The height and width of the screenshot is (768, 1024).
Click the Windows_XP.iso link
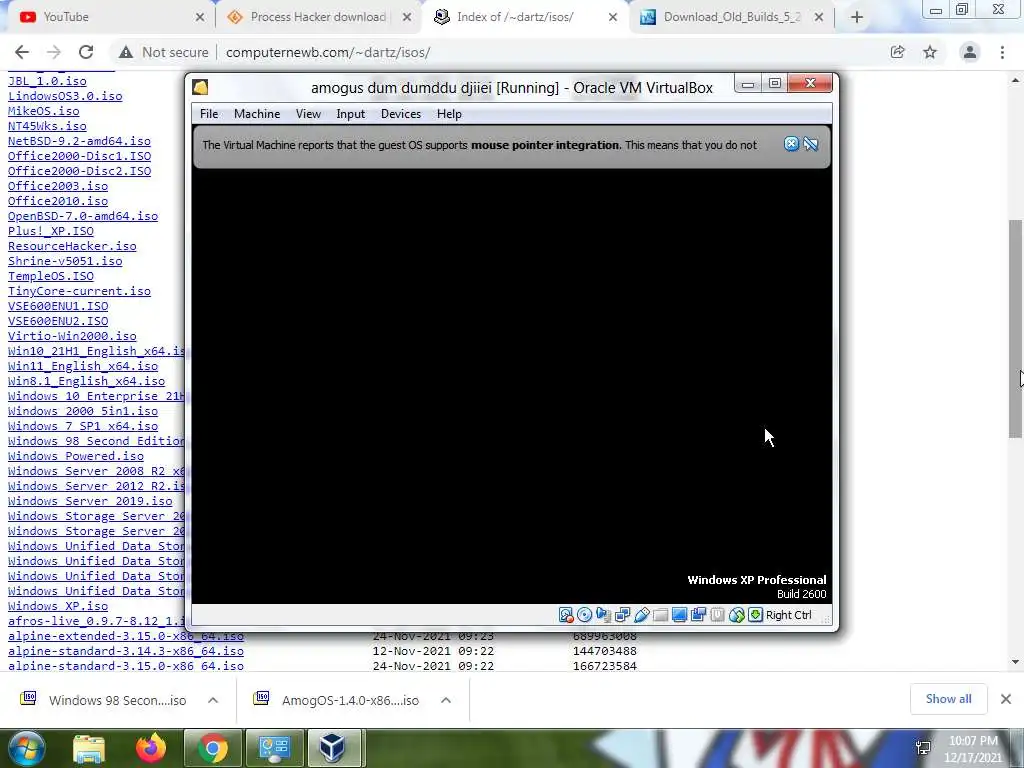click(57, 606)
